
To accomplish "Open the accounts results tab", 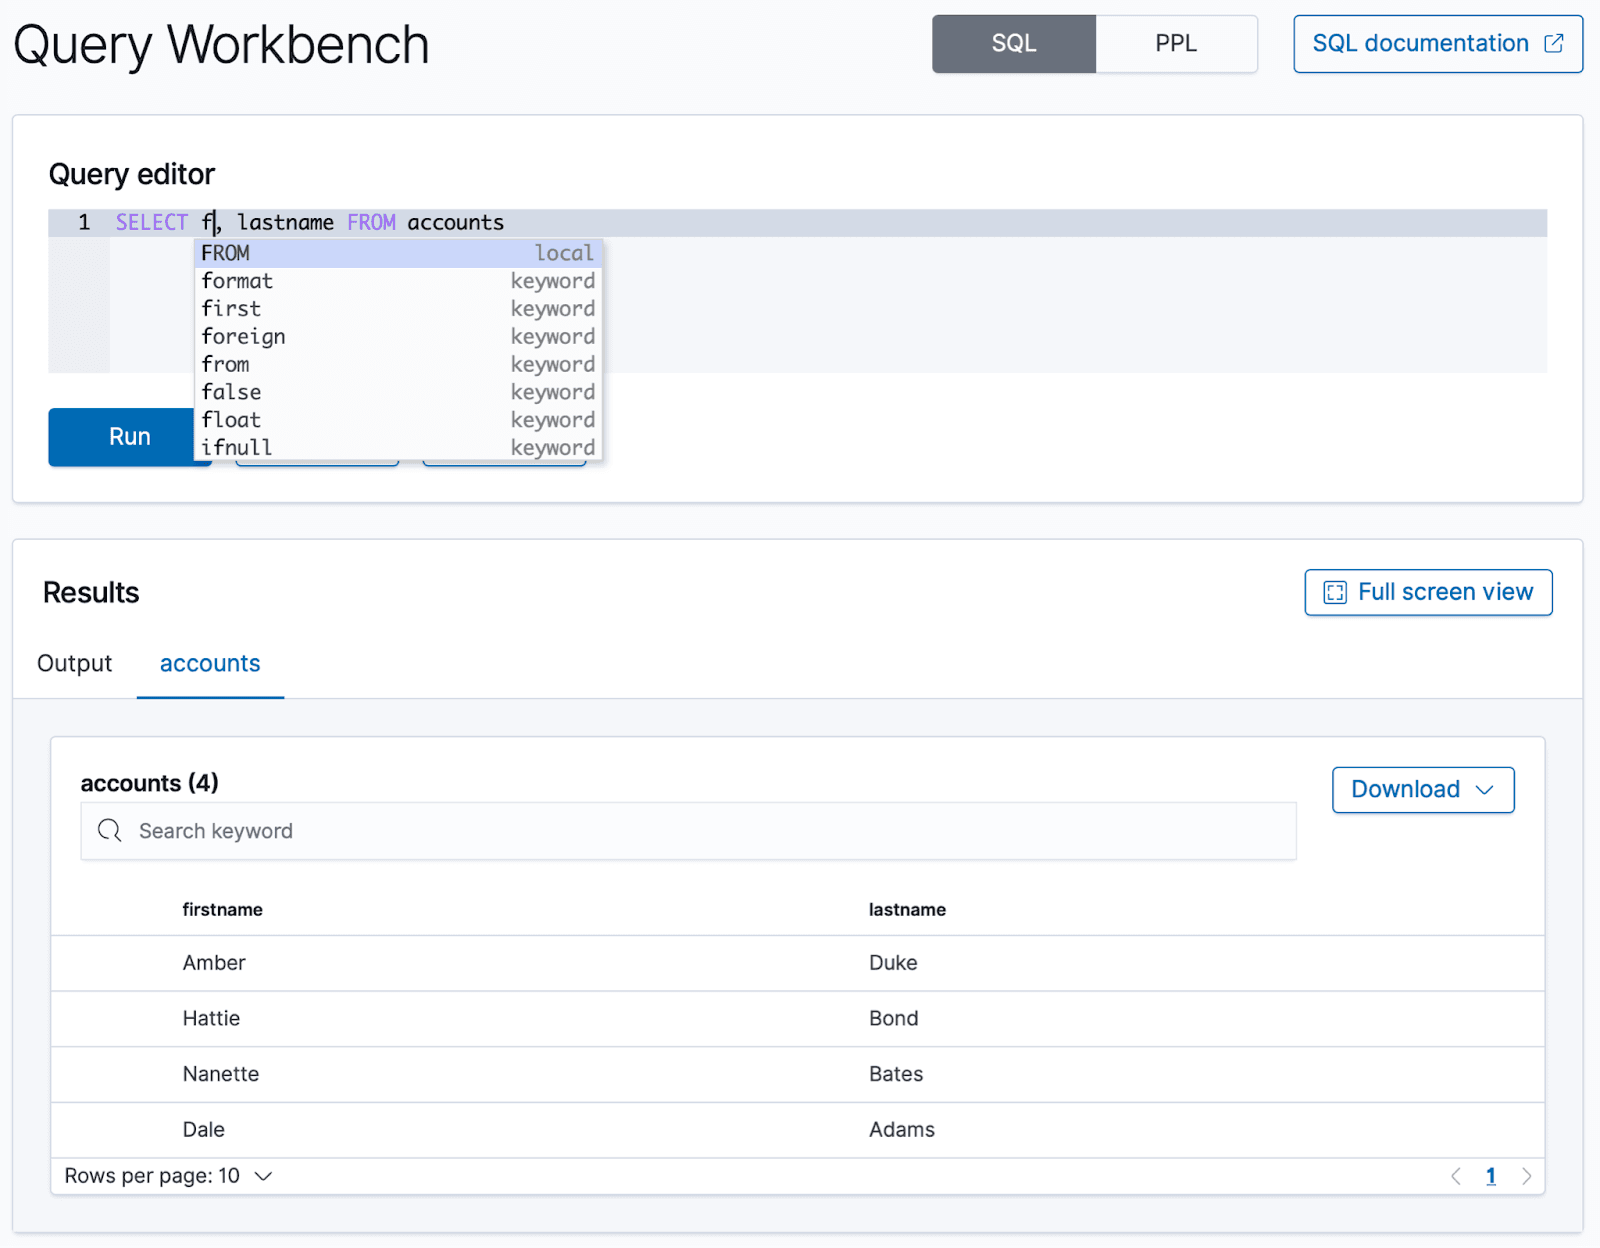I will coord(210,664).
